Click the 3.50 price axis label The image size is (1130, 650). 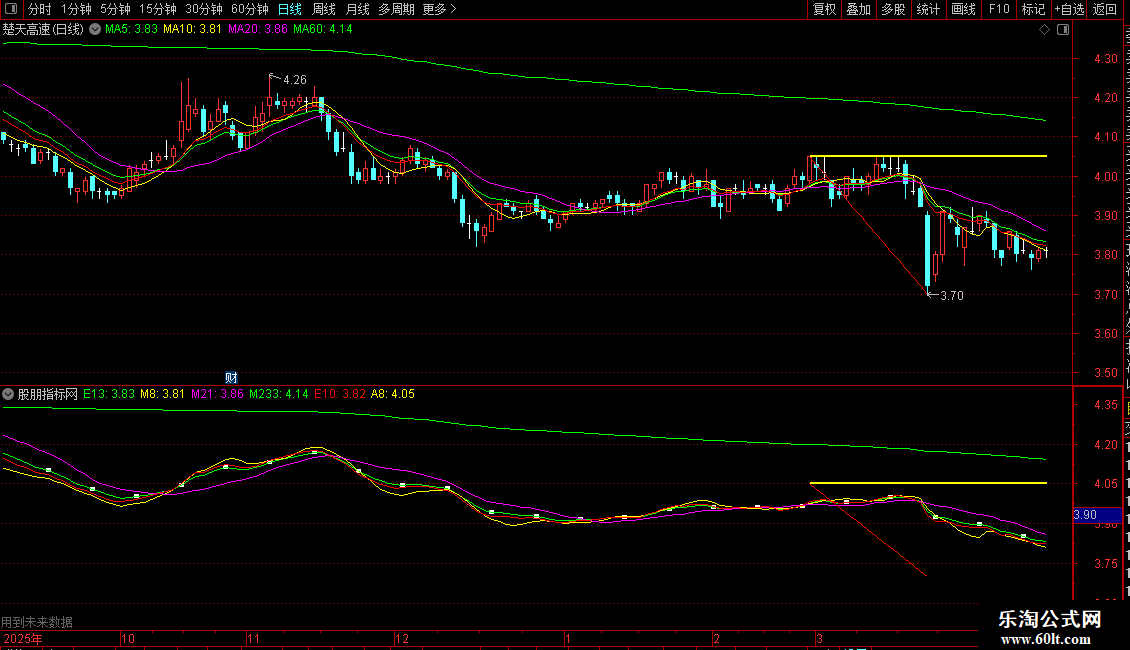1106,373
